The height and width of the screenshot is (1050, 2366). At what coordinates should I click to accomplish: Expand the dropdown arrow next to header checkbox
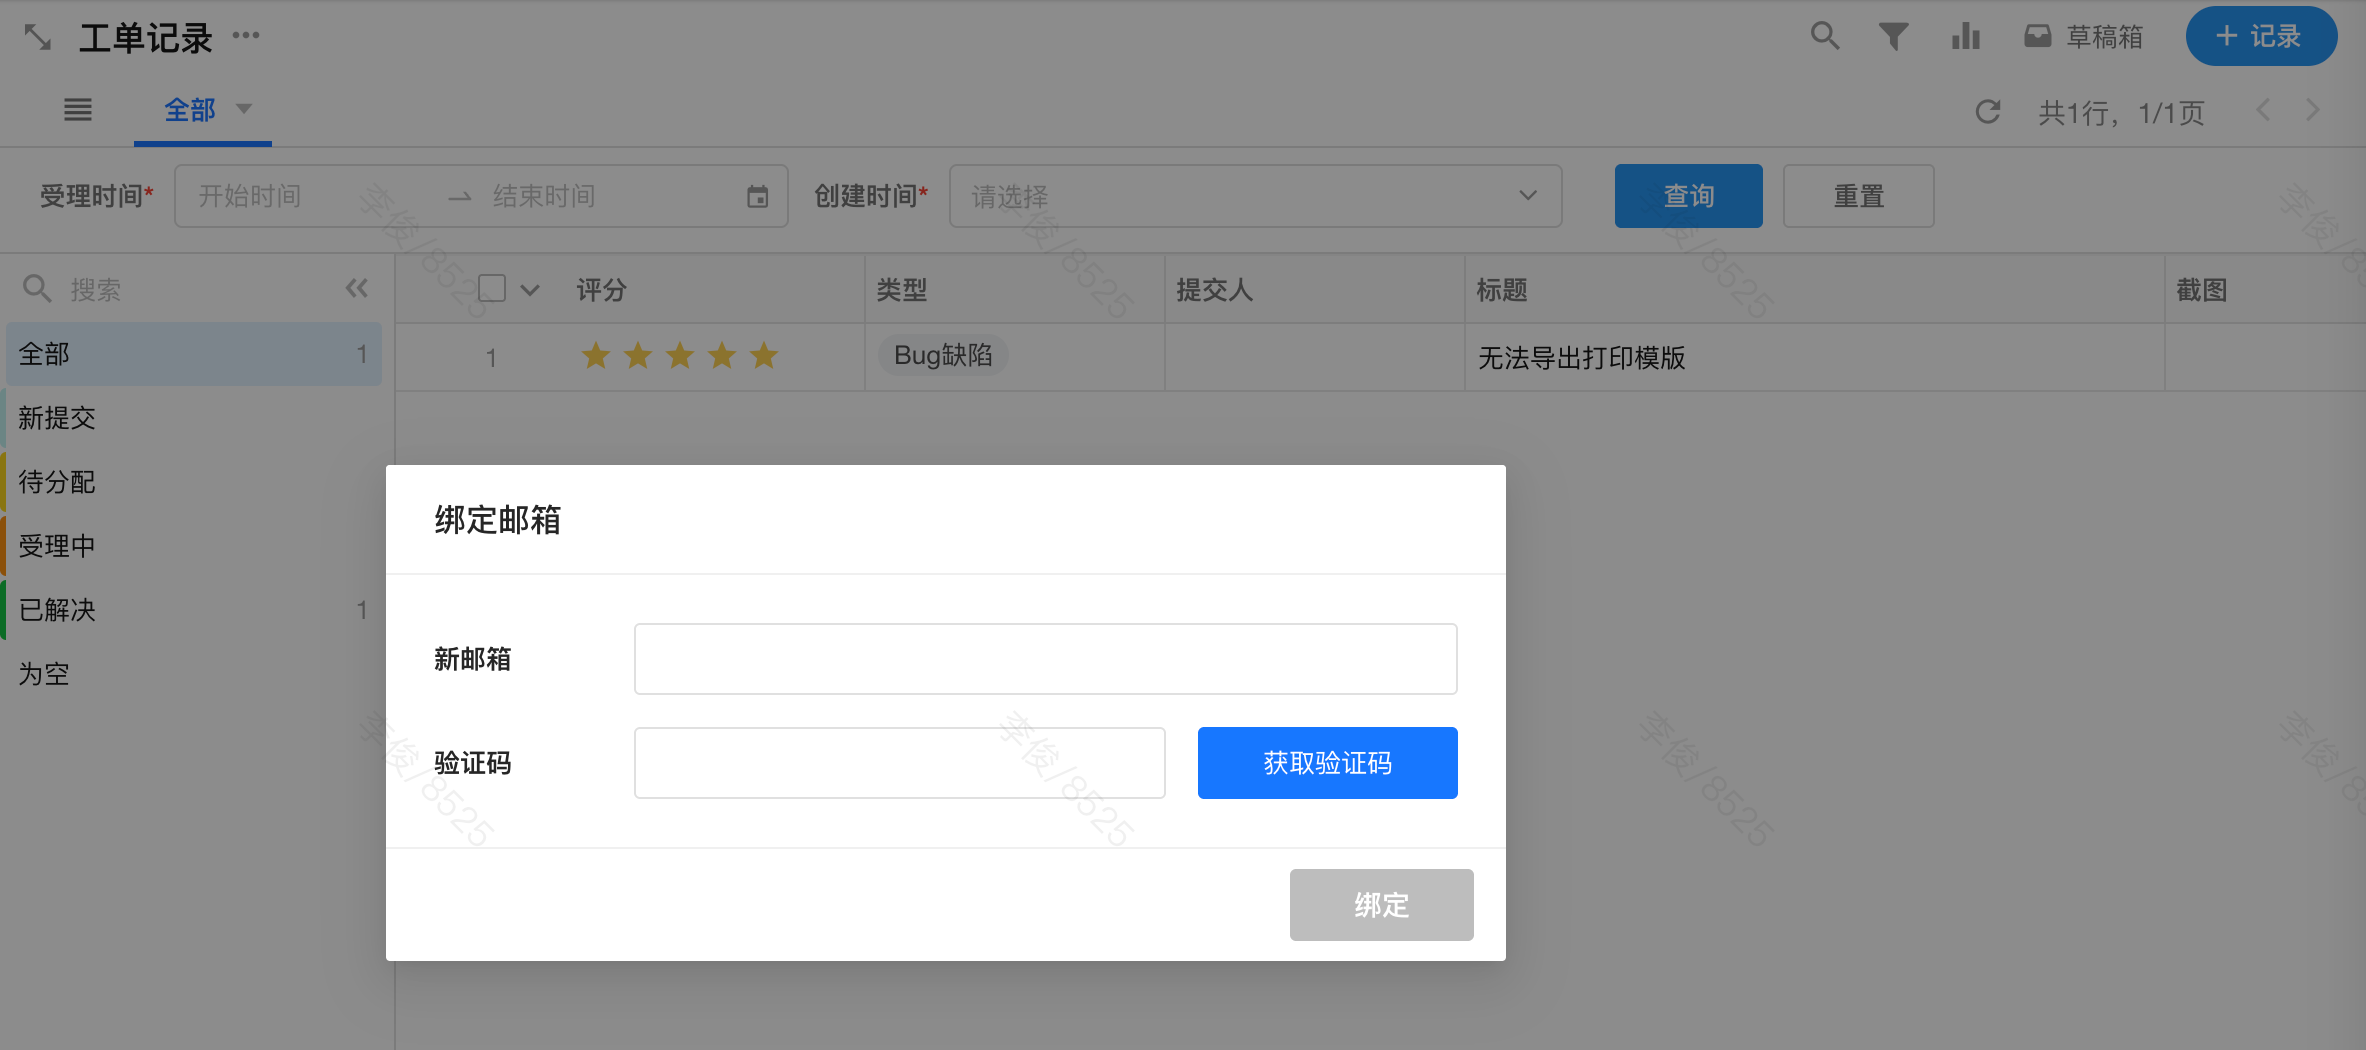(x=530, y=290)
